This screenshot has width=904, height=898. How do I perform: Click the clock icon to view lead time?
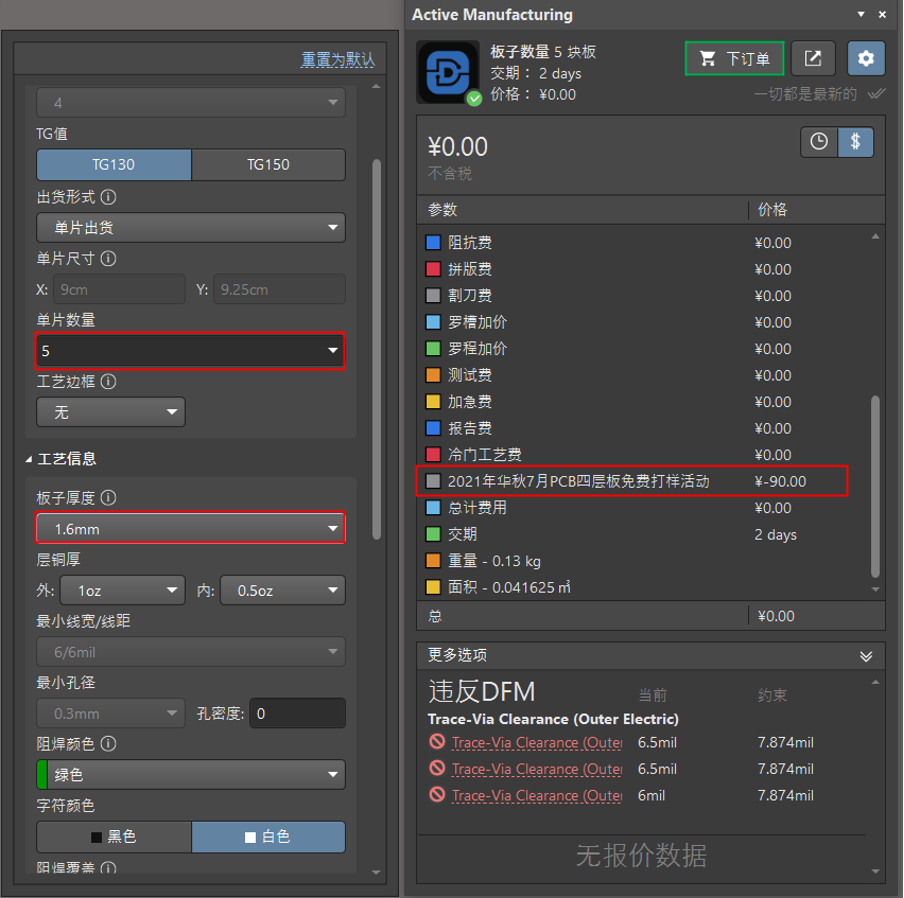818,142
